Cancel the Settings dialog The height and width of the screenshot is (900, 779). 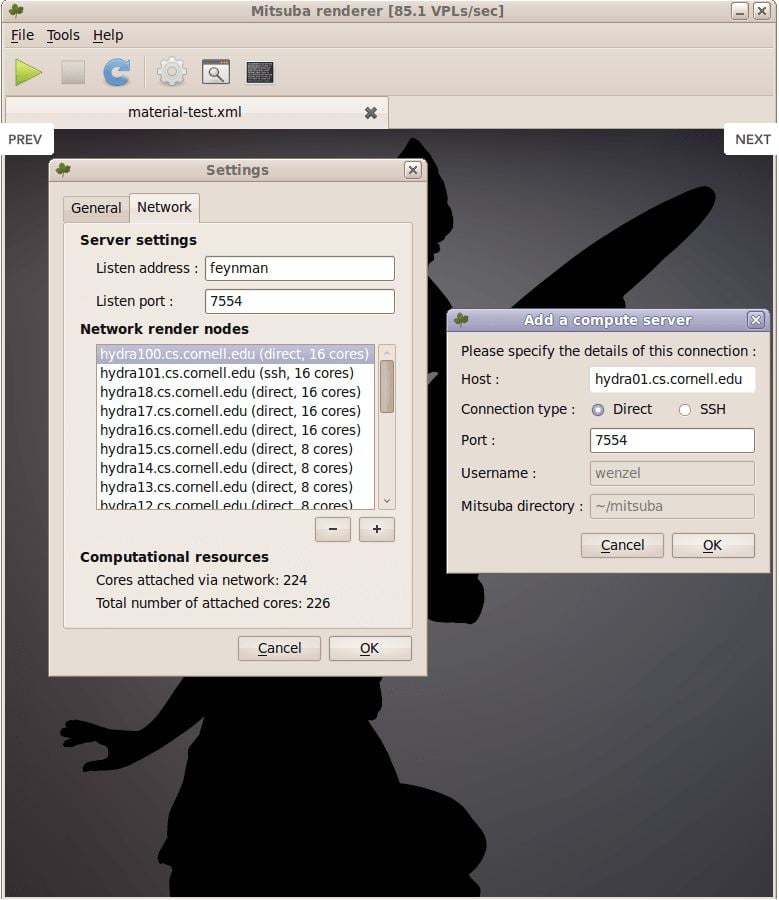(280, 649)
